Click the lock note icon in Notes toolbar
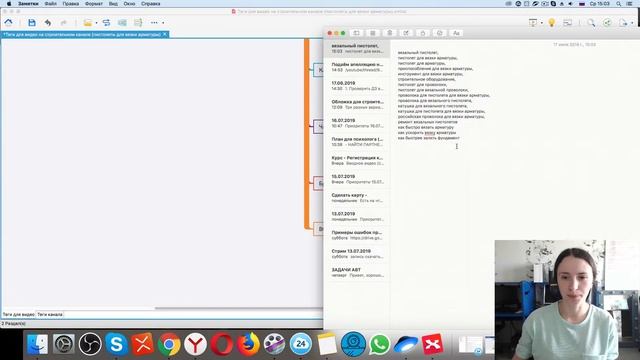640x360 pixels. (423, 33)
